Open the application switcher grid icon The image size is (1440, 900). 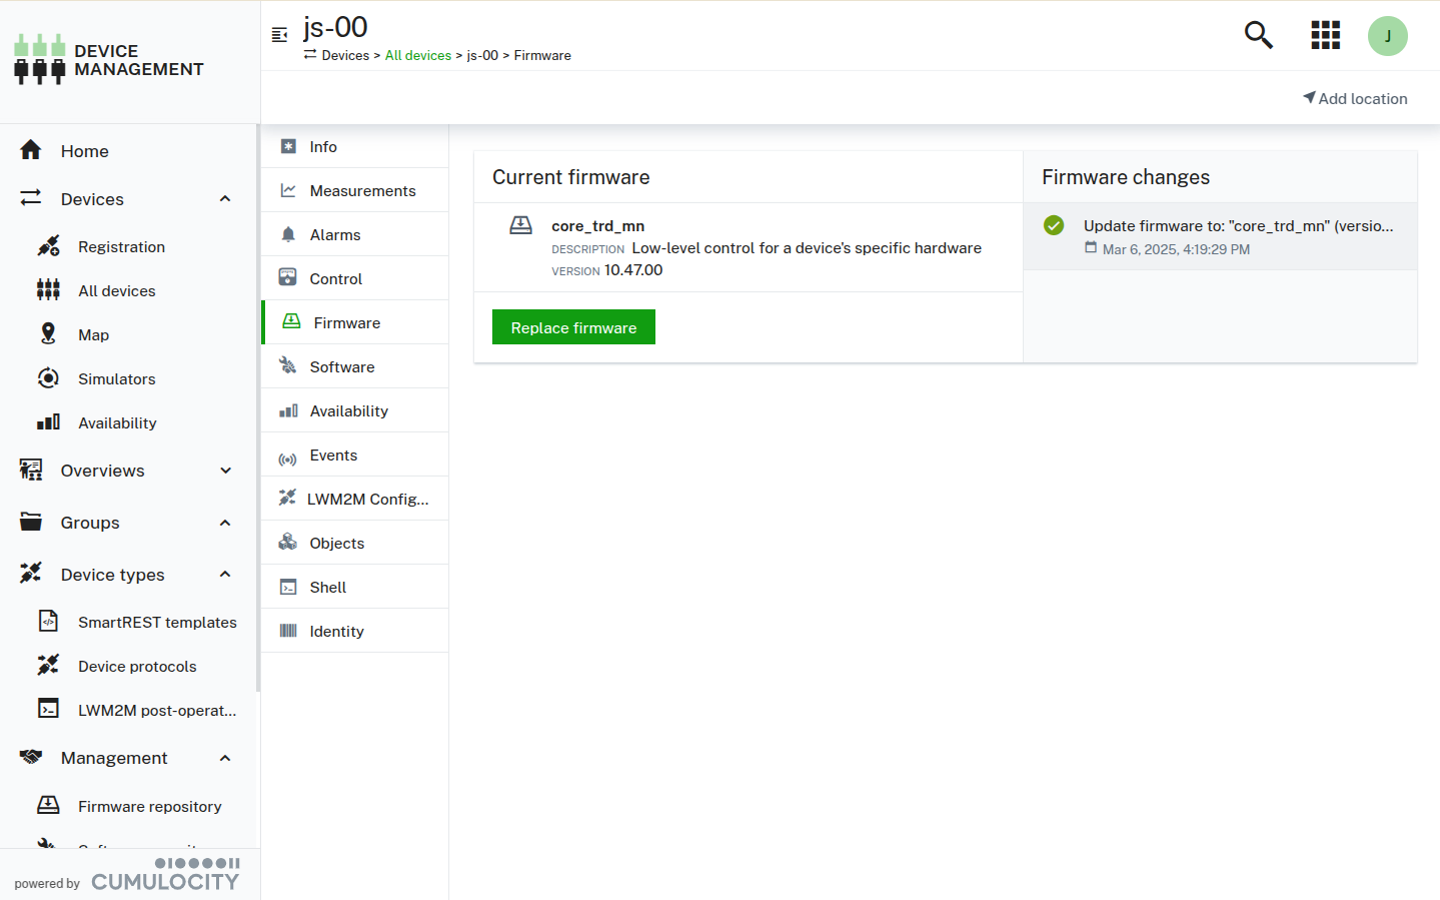[x=1325, y=36]
